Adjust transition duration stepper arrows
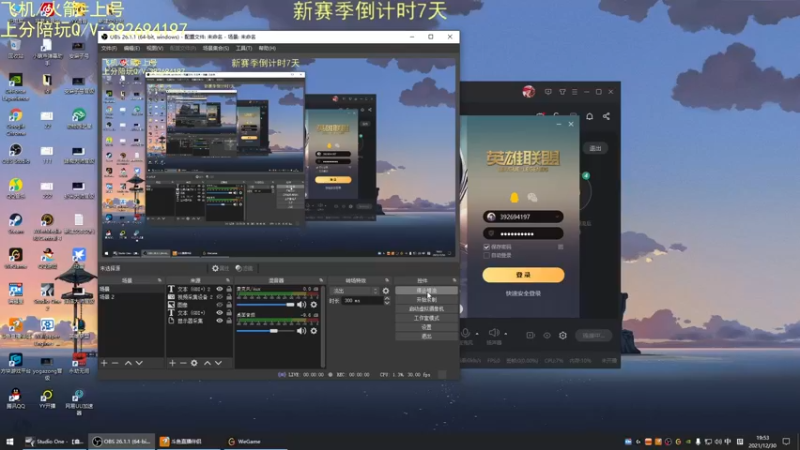Screen dimensions: 800x450 click(387, 301)
